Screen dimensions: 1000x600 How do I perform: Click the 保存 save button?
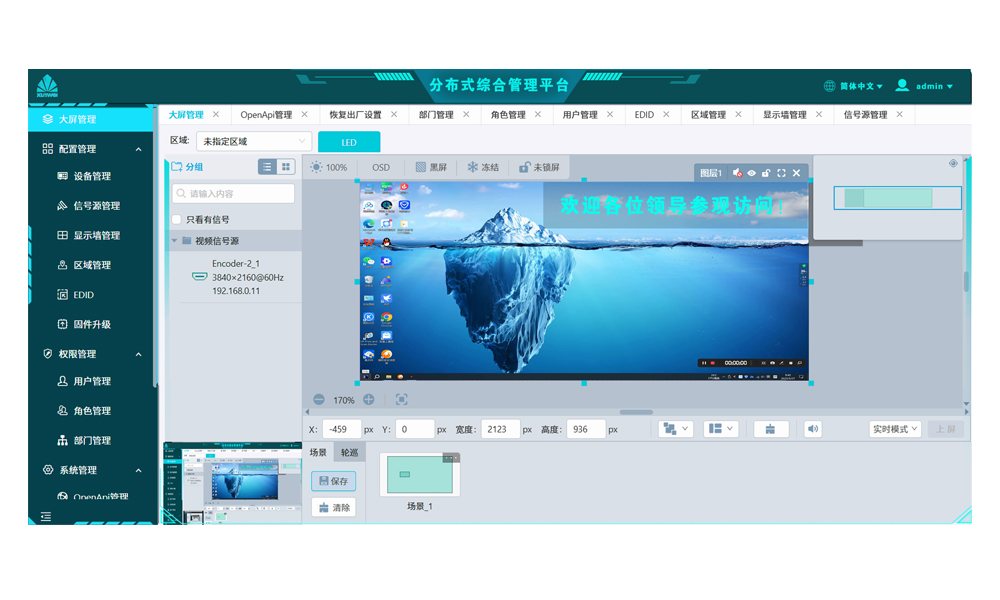tap(333, 481)
